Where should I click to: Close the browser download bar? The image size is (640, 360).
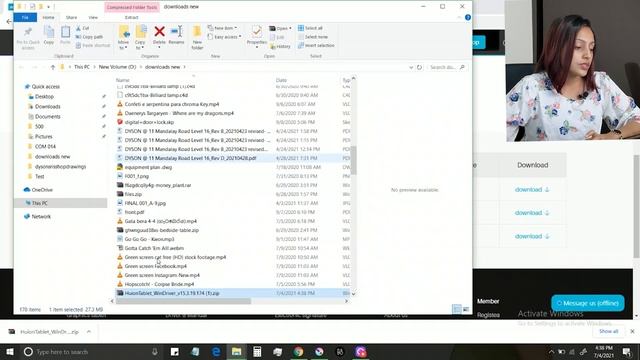click(632, 331)
